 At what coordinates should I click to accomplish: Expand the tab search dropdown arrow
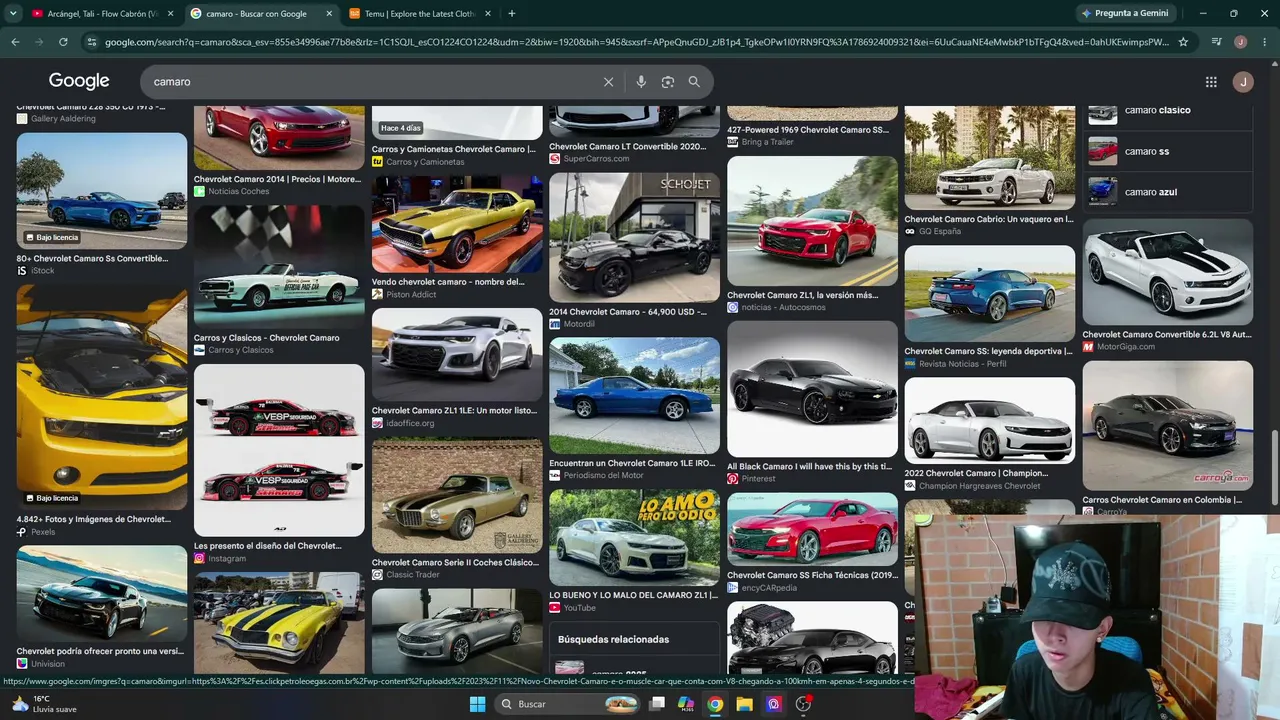[13, 14]
